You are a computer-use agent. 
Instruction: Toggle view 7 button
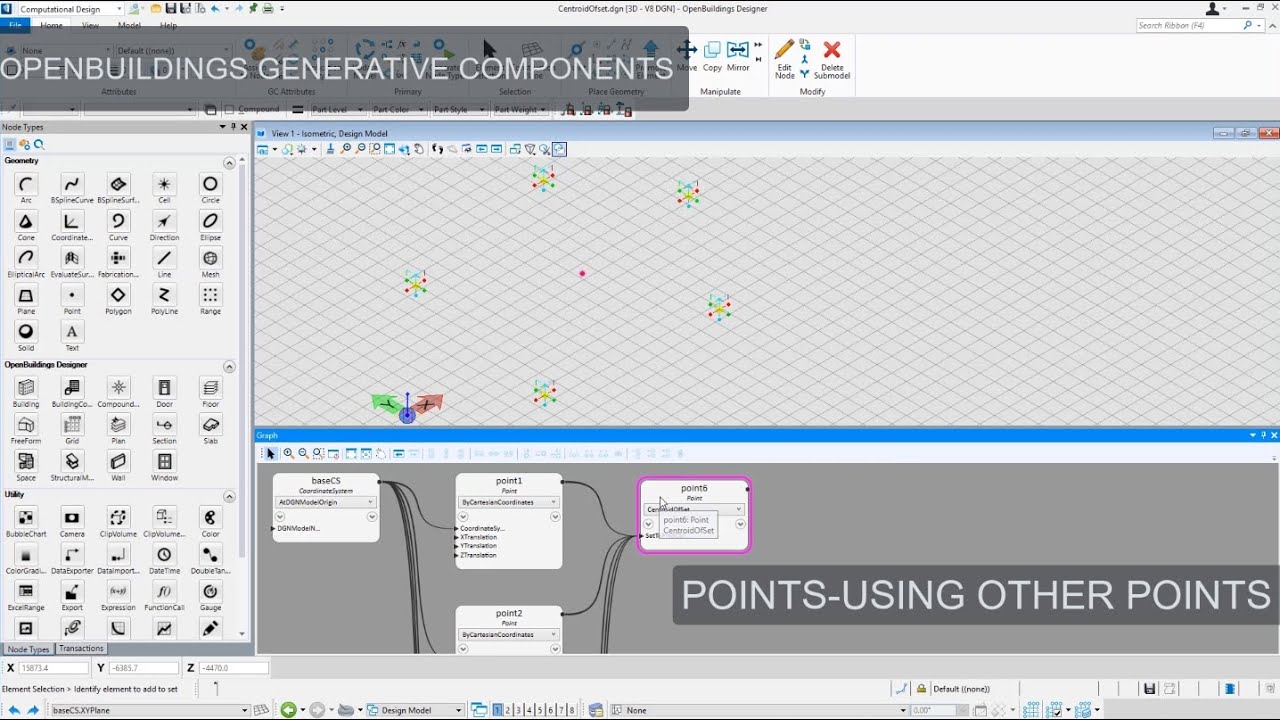(561, 710)
